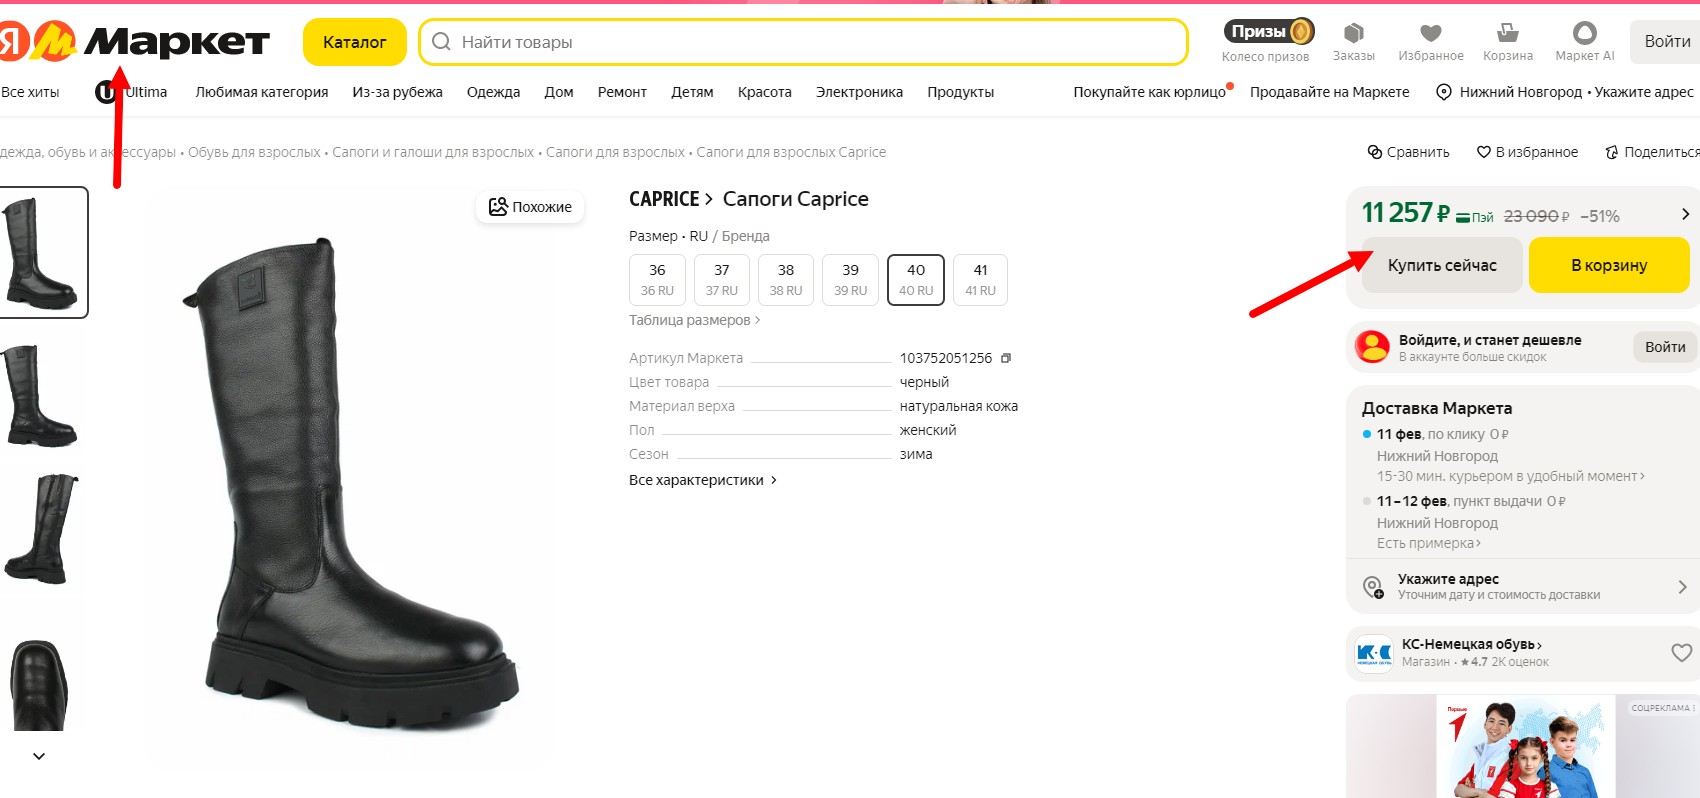
Task: Open Красота menu item
Action: (765, 92)
